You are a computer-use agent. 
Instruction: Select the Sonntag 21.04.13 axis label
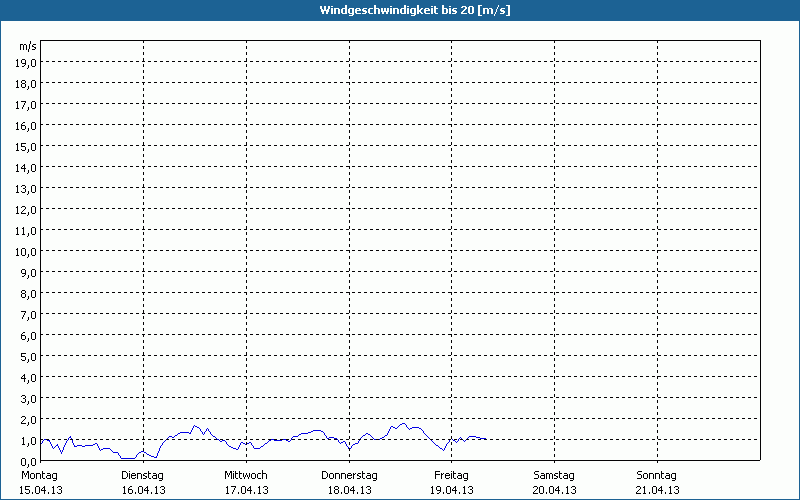tap(657, 483)
